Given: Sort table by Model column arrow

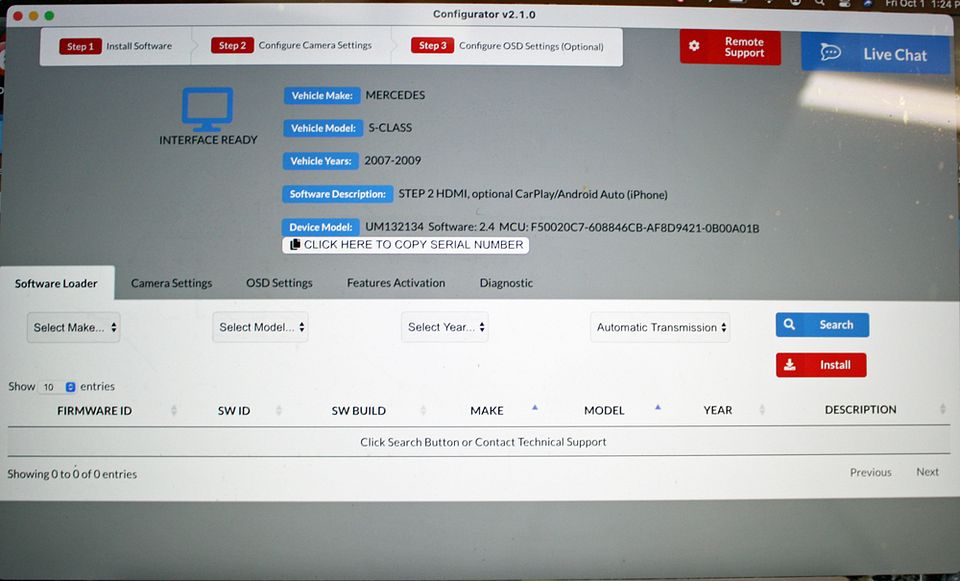Looking at the screenshot, I should click(658, 408).
